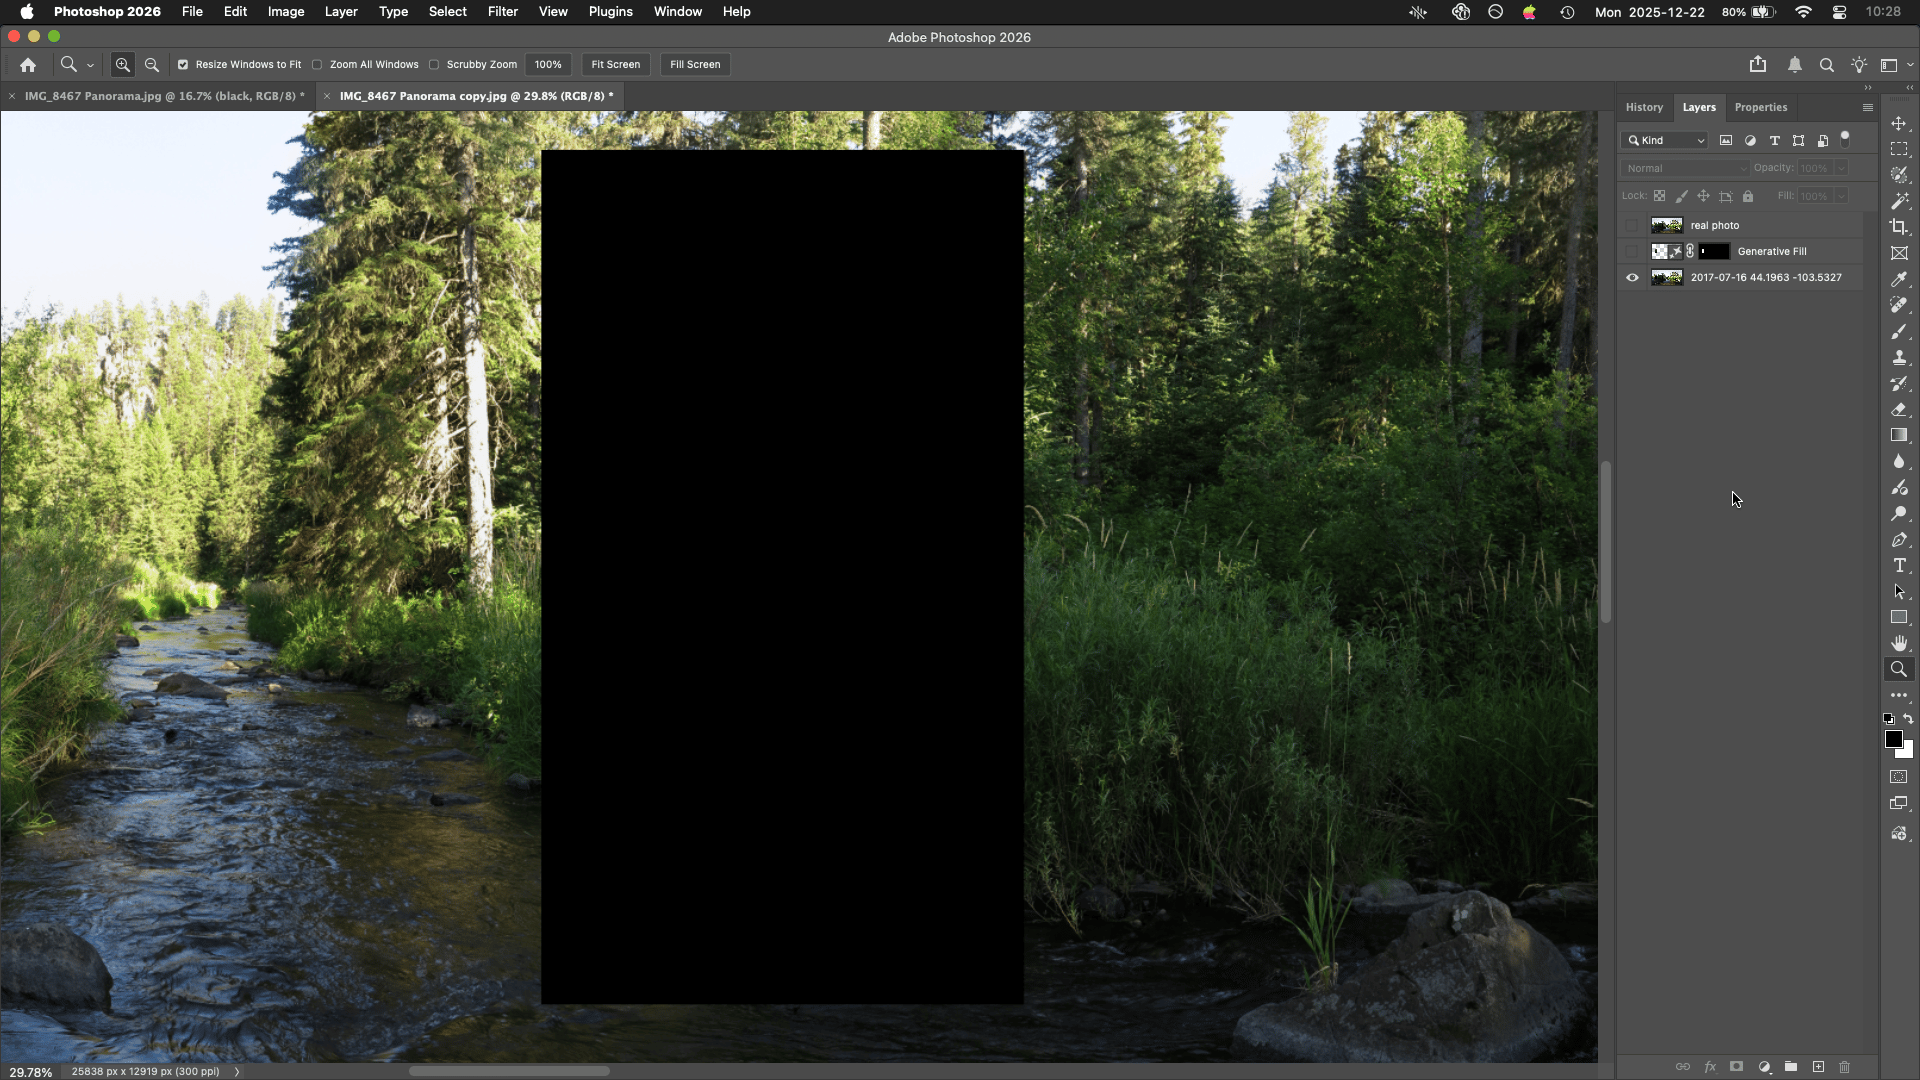
Task: Select the Hand tool
Action: click(x=1898, y=643)
